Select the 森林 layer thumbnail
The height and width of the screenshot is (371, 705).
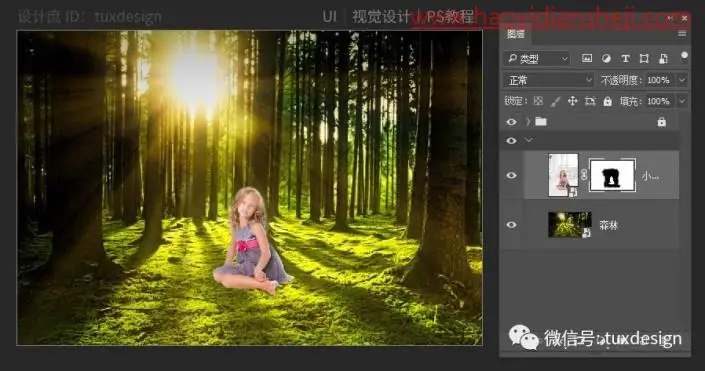coord(570,224)
